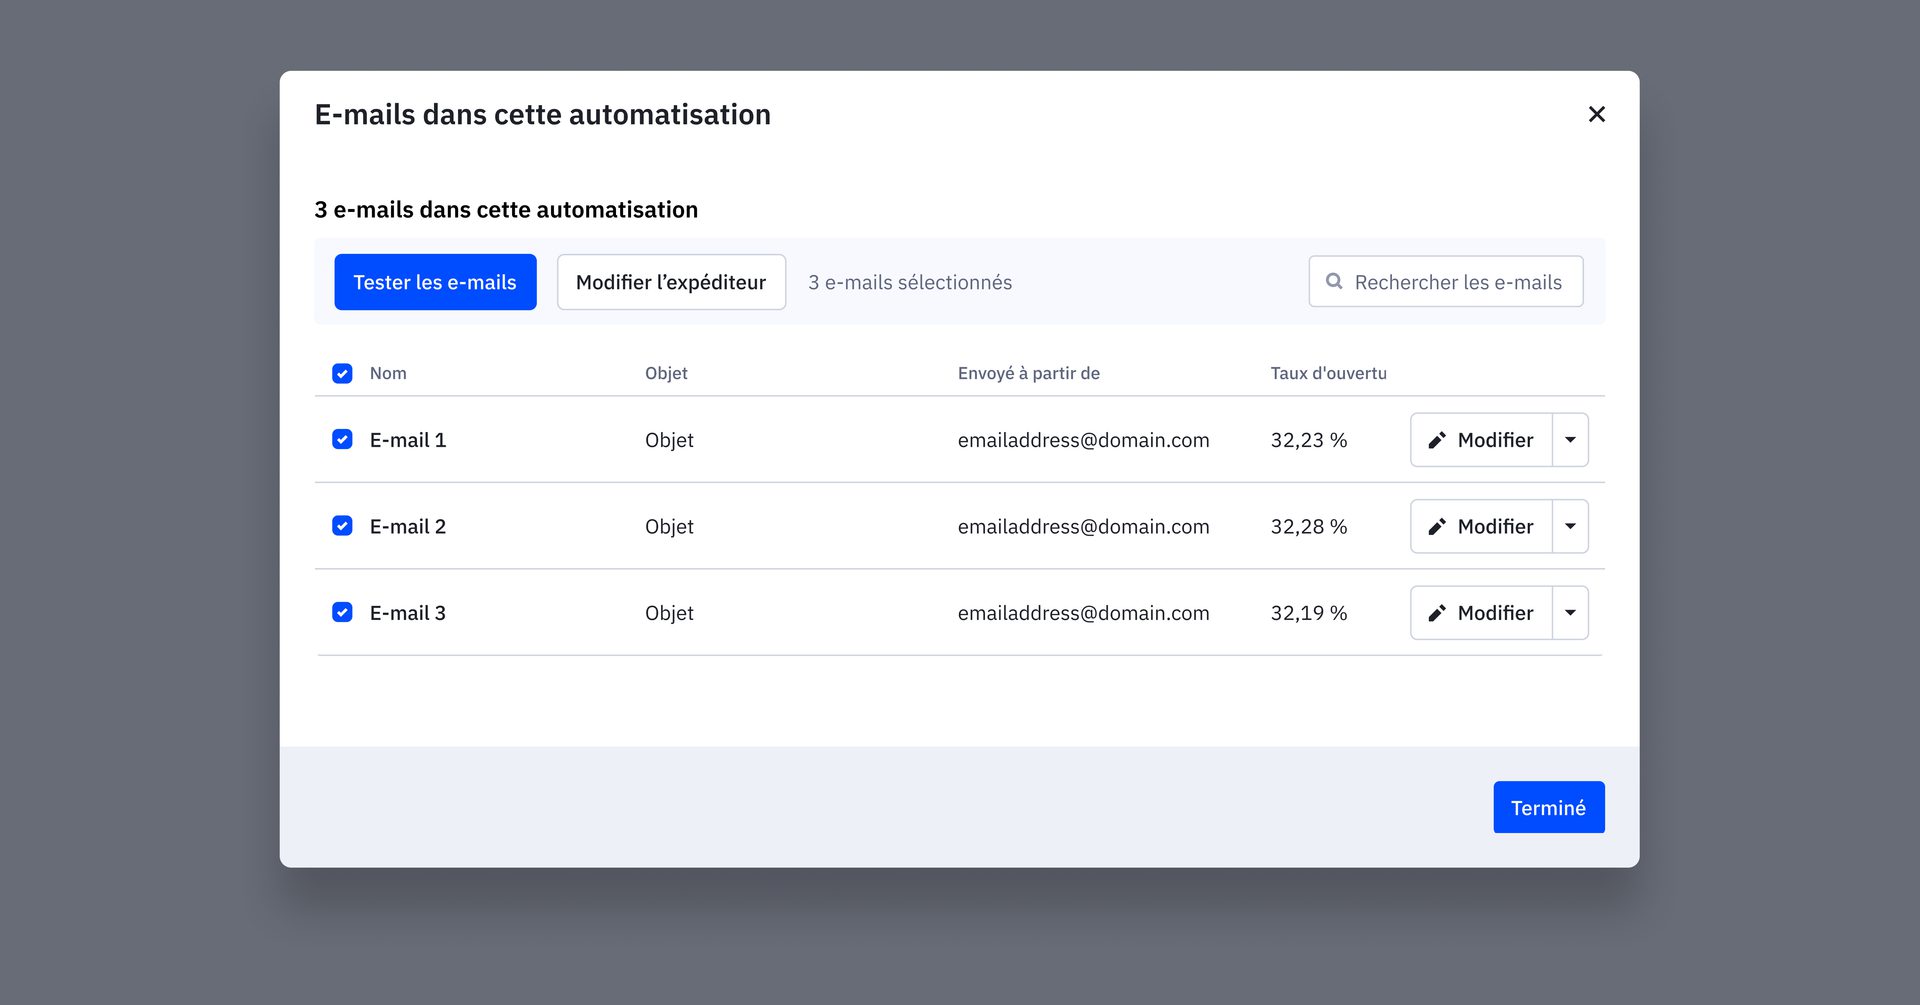Screen dimensions: 1920x1005
Task: Click pencil icon in E-mail 3 row
Action: [1437, 613]
